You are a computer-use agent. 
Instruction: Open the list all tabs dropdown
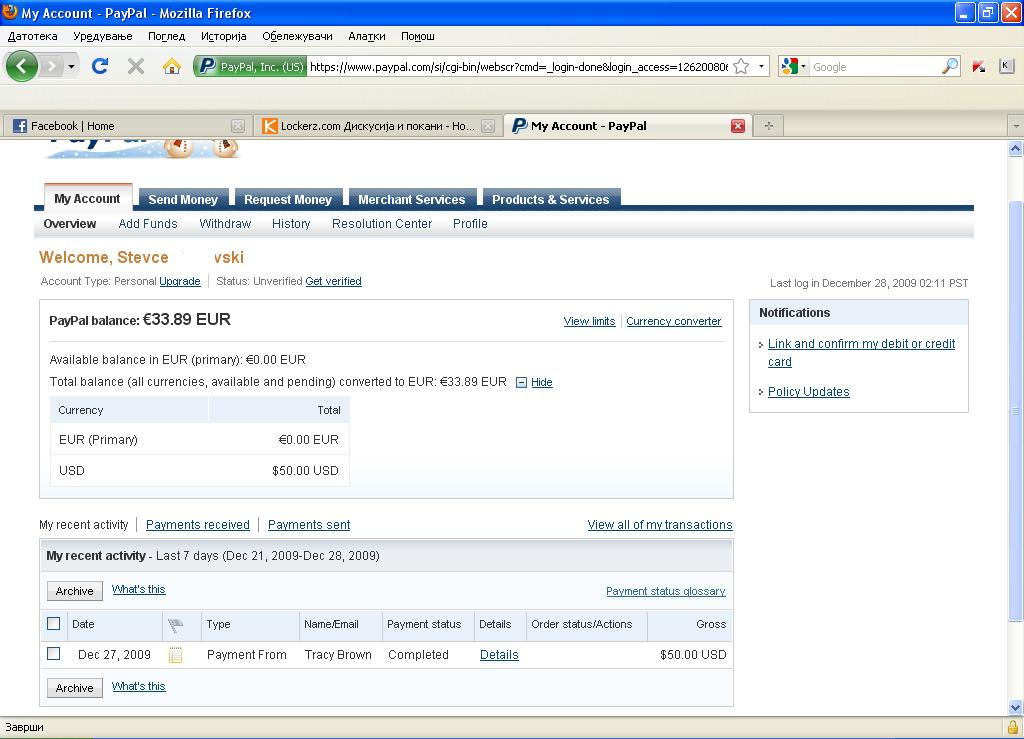pos(1015,126)
